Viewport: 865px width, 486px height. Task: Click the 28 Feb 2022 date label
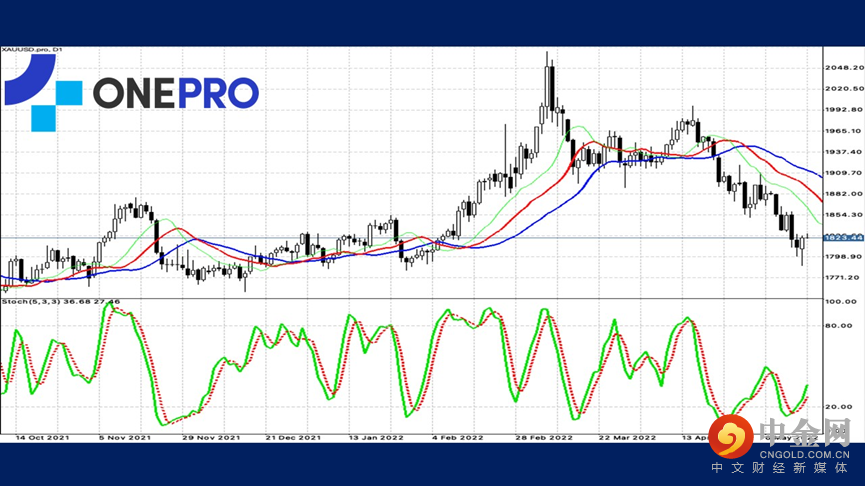pos(544,437)
